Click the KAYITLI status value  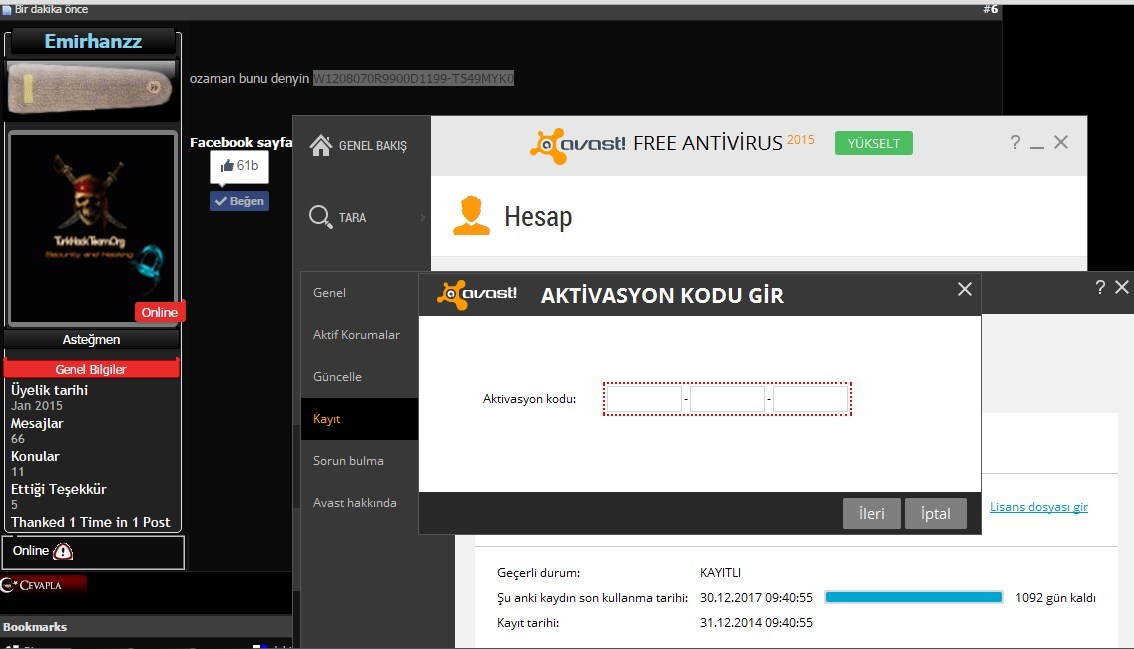click(x=720, y=572)
